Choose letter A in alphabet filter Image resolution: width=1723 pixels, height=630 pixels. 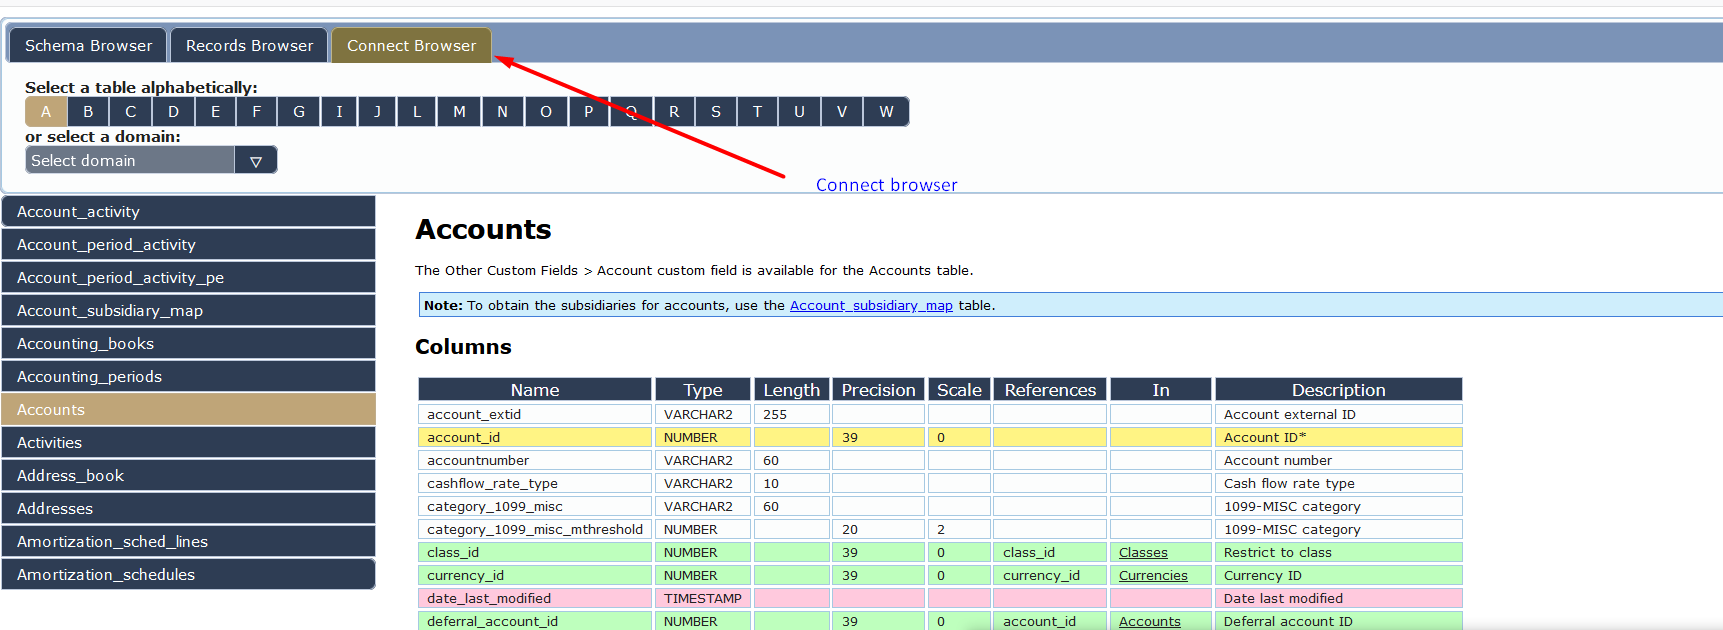point(46,111)
